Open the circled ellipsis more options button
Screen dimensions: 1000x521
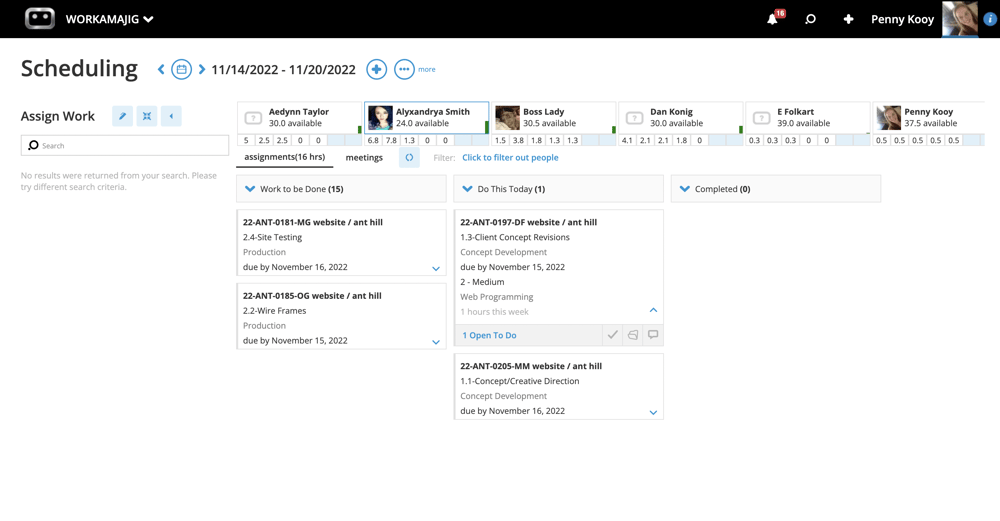[404, 69]
